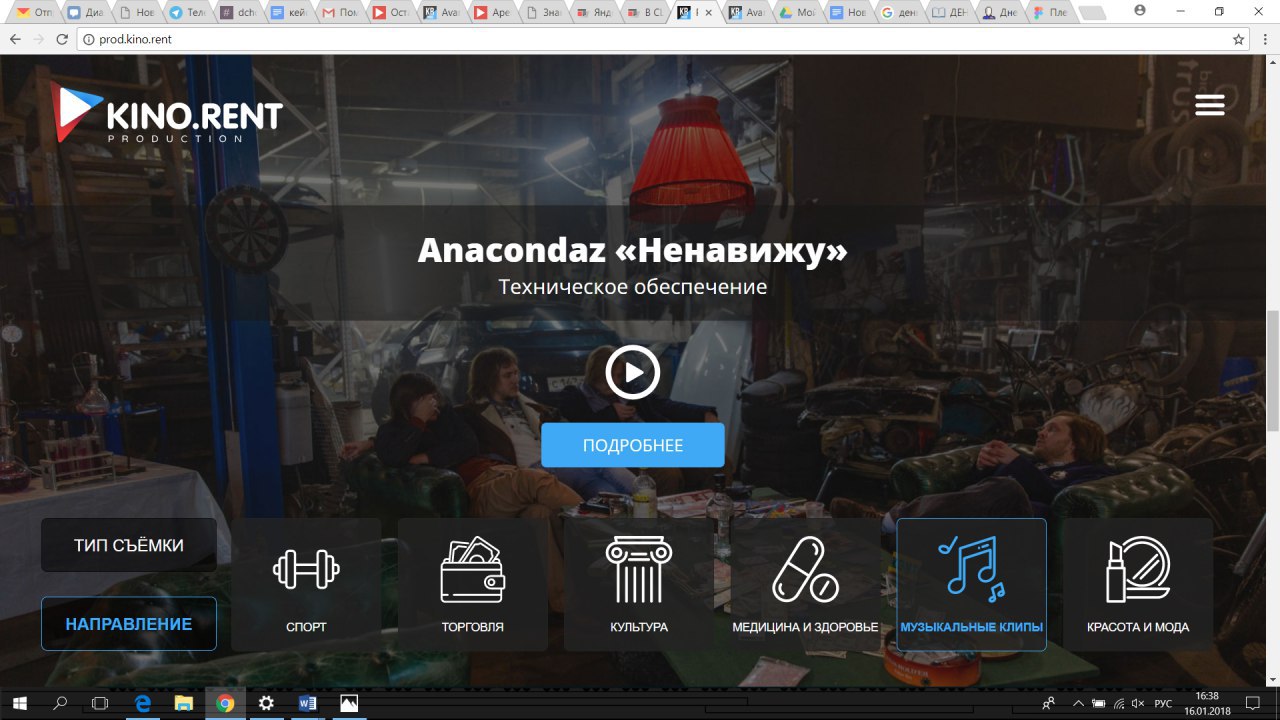The width and height of the screenshot is (1280, 720).
Task: Launch Microsoft Edge from the taskbar
Action: 142,703
